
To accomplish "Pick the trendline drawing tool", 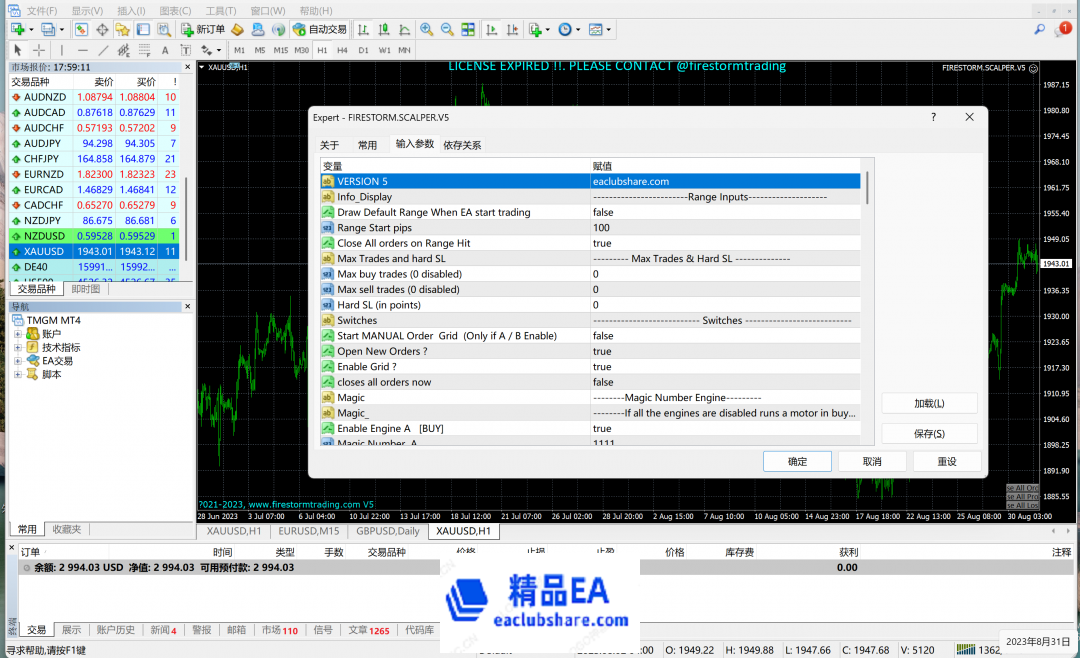I will pos(103,50).
